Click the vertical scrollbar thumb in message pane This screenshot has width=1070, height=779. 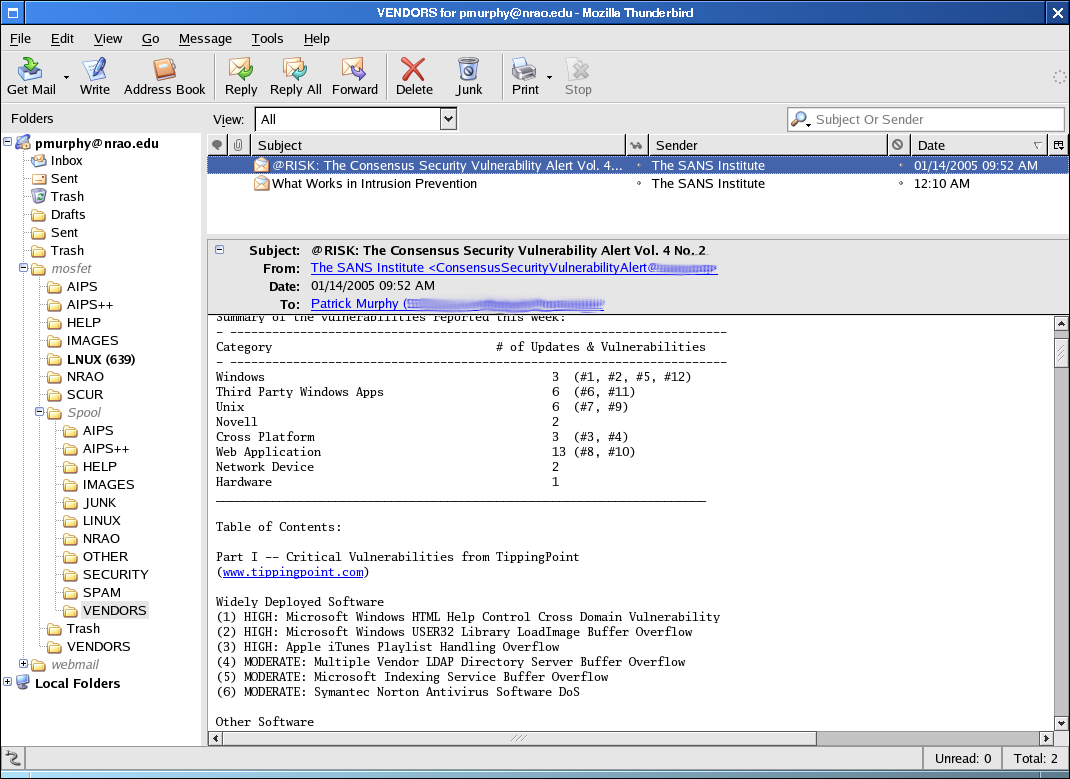click(1061, 351)
